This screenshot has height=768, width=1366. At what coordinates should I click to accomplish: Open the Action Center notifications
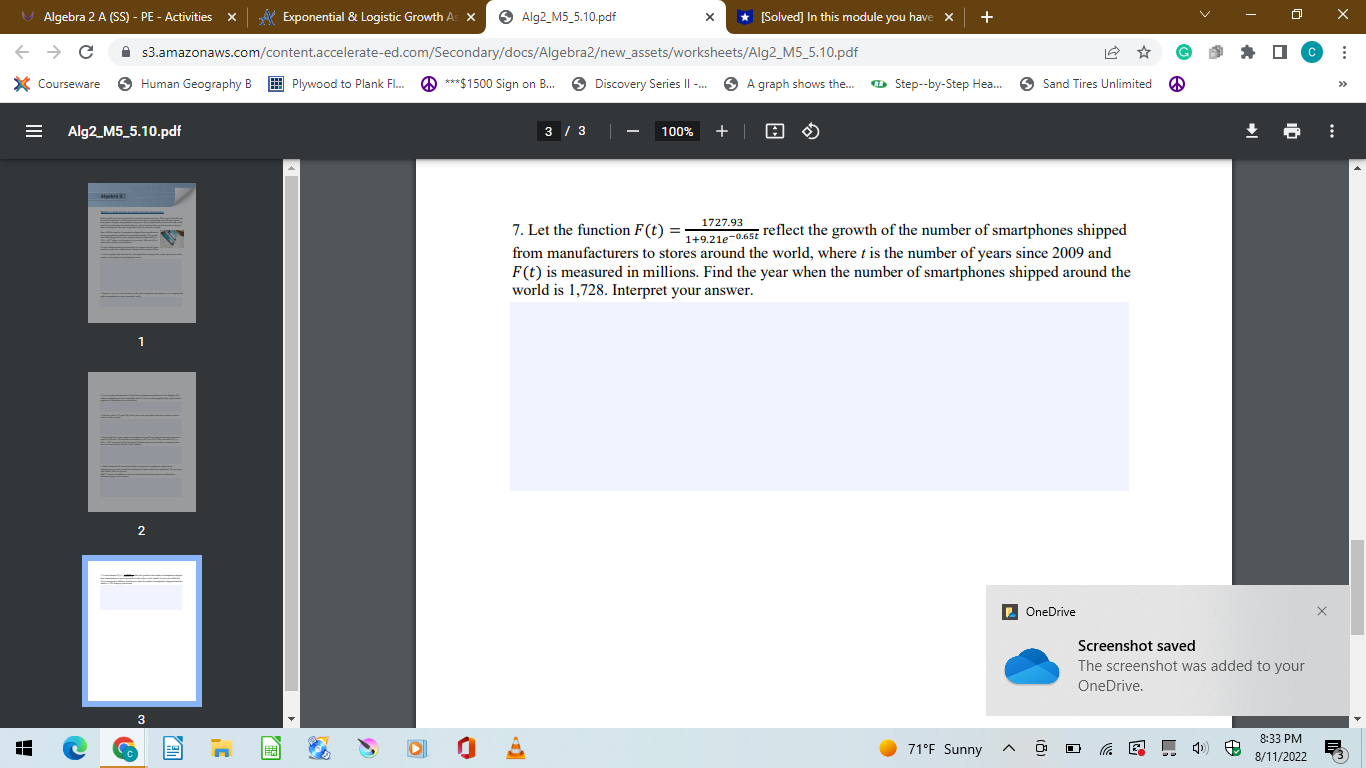click(x=1334, y=749)
